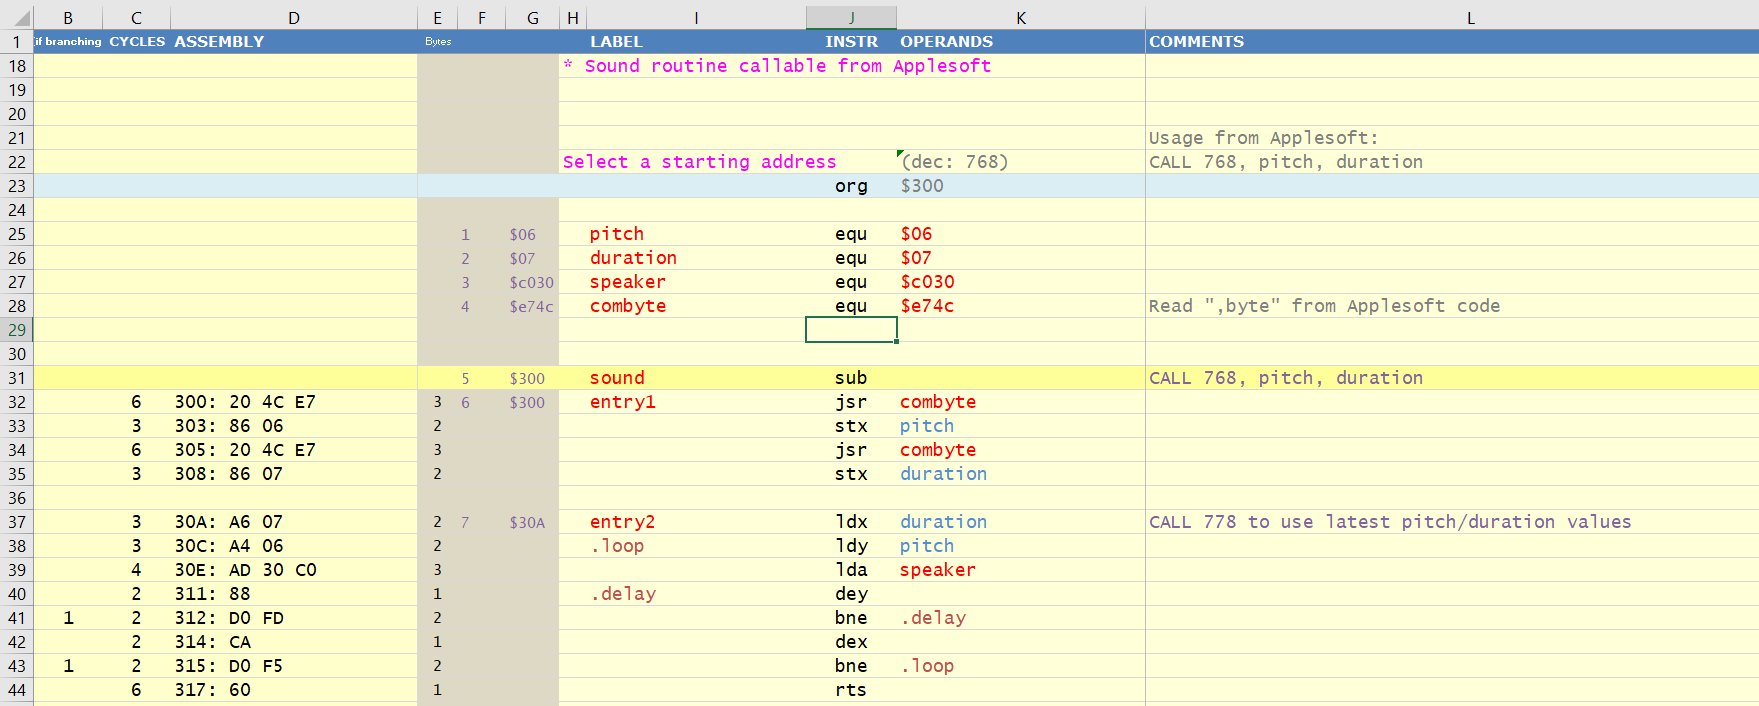
Task: Select the (dec: 768) cell
Action: click(954, 162)
